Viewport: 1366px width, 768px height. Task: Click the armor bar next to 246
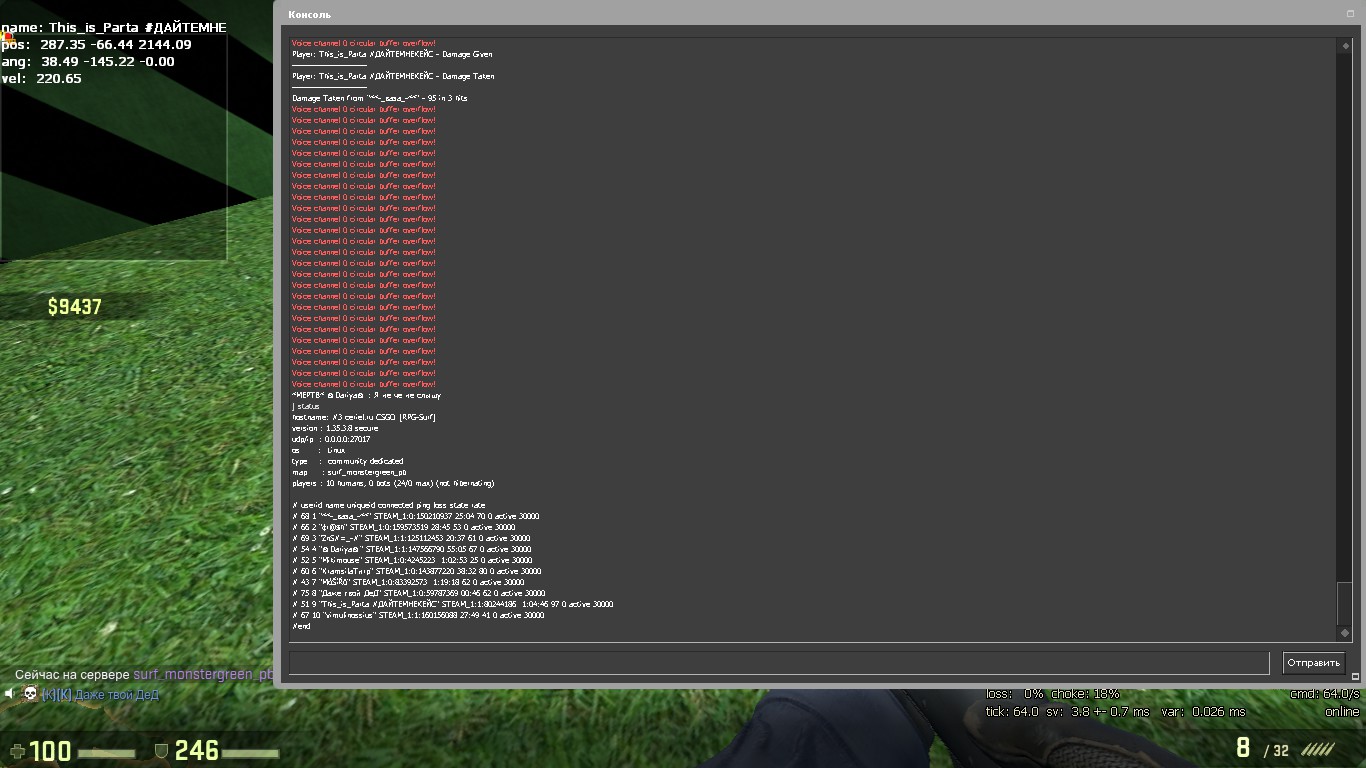pos(250,753)
